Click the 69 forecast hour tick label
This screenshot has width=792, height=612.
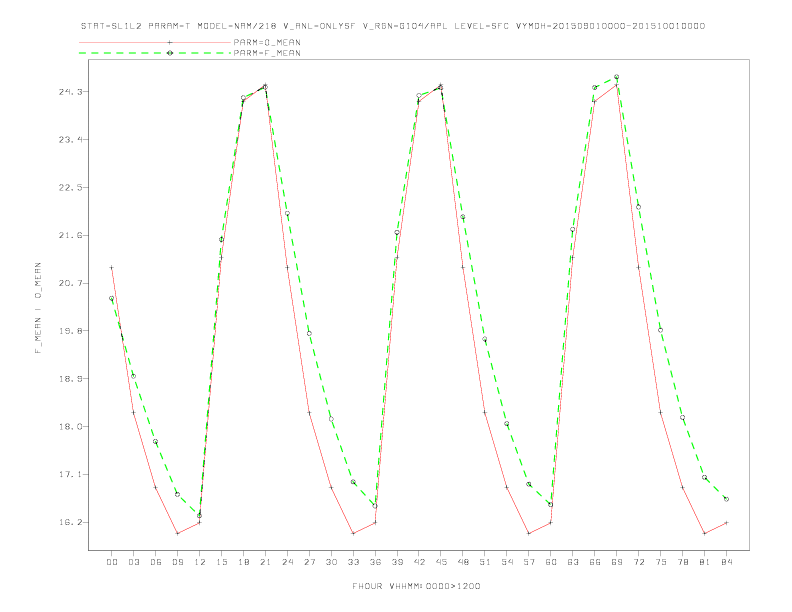616,562
